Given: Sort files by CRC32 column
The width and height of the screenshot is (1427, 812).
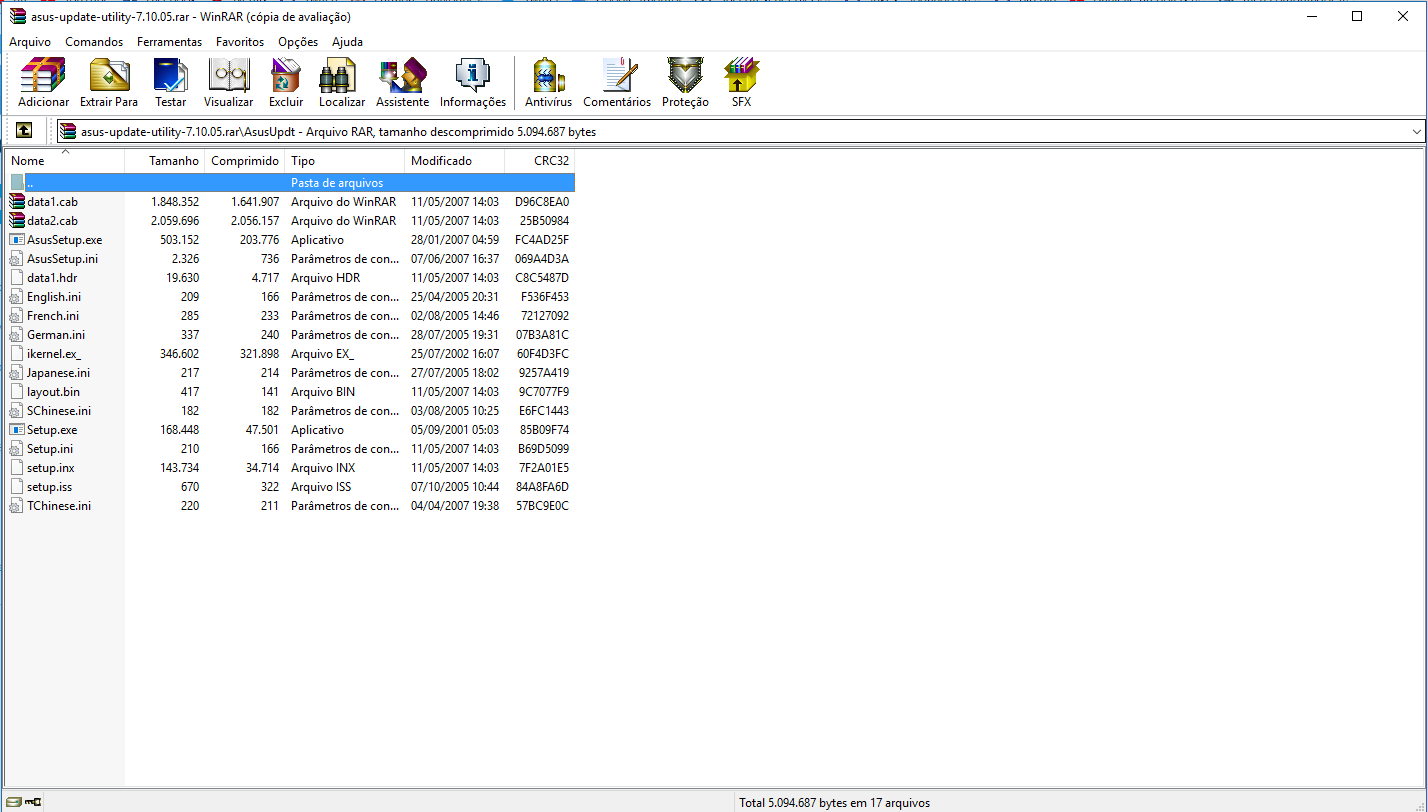Looking at the screenshot, I should tap(540, 161).
